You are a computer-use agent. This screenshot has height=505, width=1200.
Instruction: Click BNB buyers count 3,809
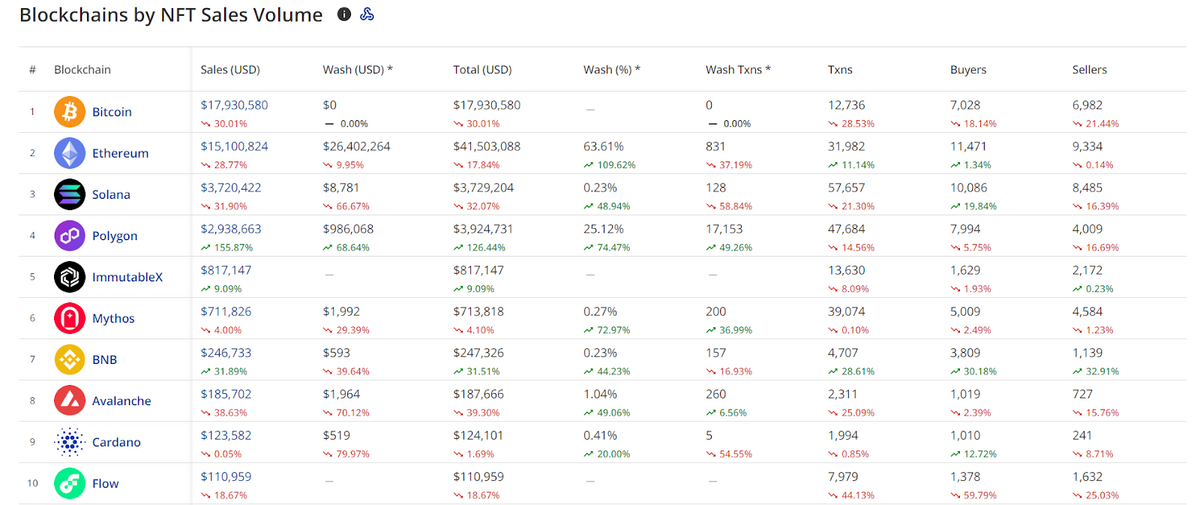(x=966, y=352)
